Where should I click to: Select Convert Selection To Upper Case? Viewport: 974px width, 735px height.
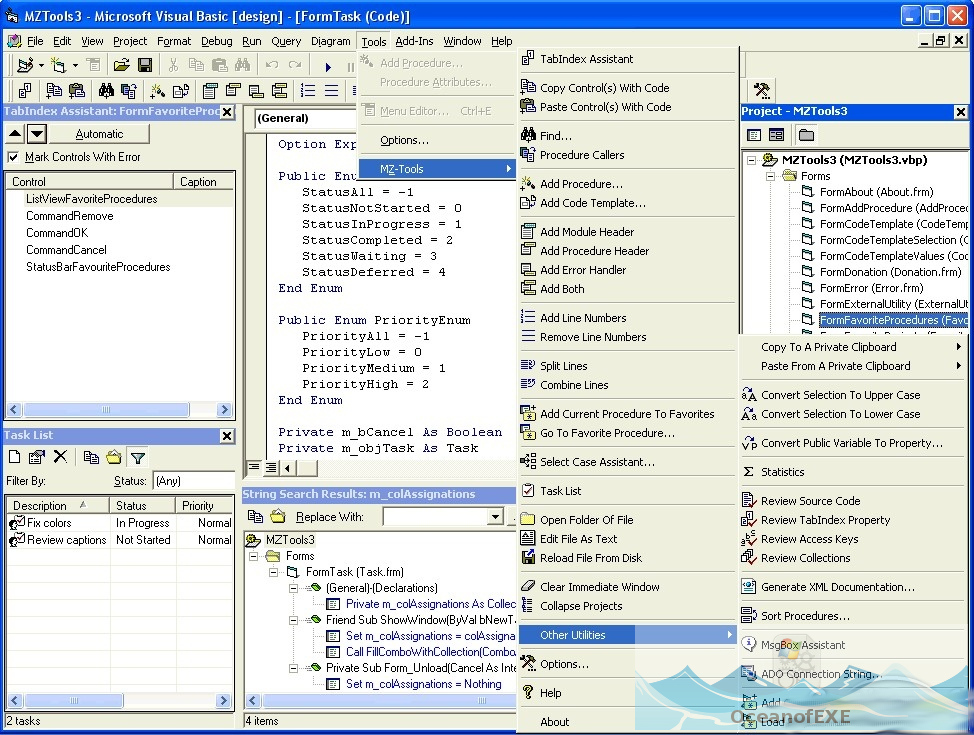coord(853,395)
